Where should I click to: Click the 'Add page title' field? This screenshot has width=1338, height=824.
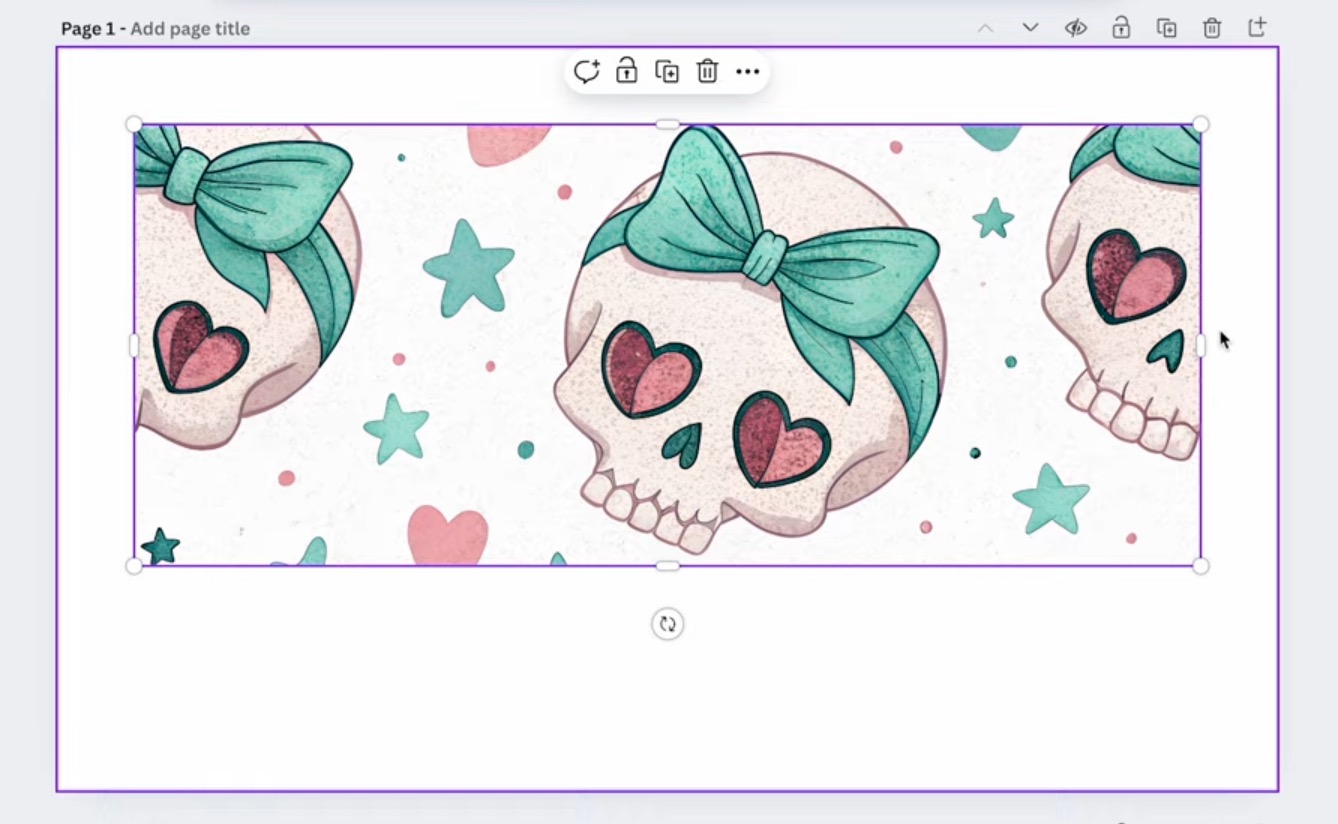tap(190, 29)
